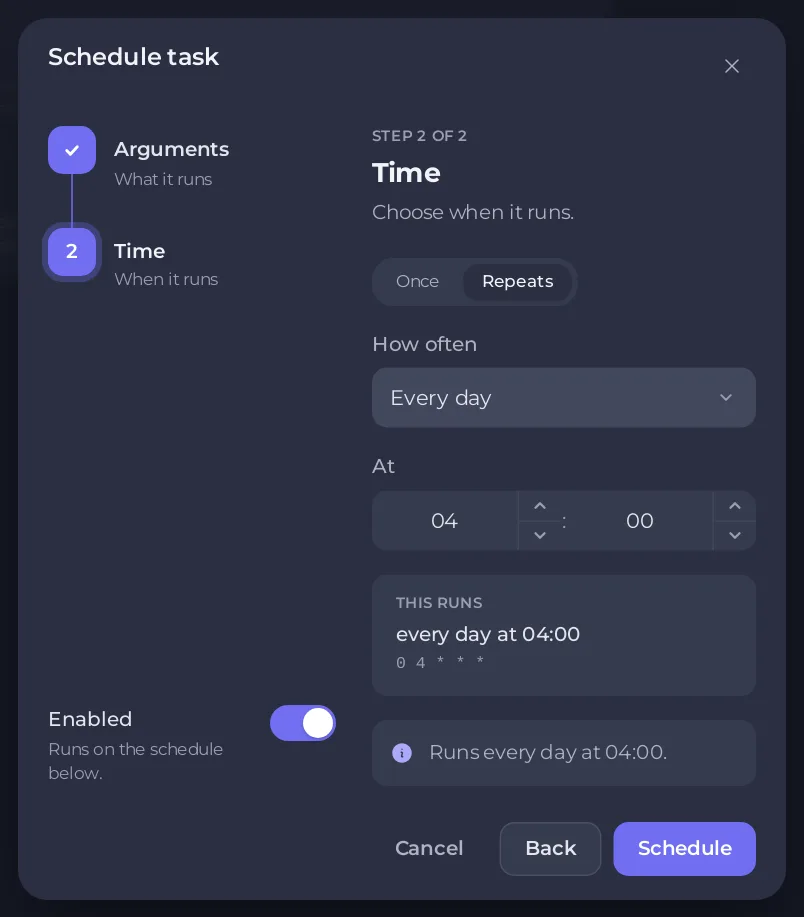The height and width of the screenshot is (917, 804).
Task: Toggle the Enabled switch off
Action: pyautogui.click(x=303, y=723)
